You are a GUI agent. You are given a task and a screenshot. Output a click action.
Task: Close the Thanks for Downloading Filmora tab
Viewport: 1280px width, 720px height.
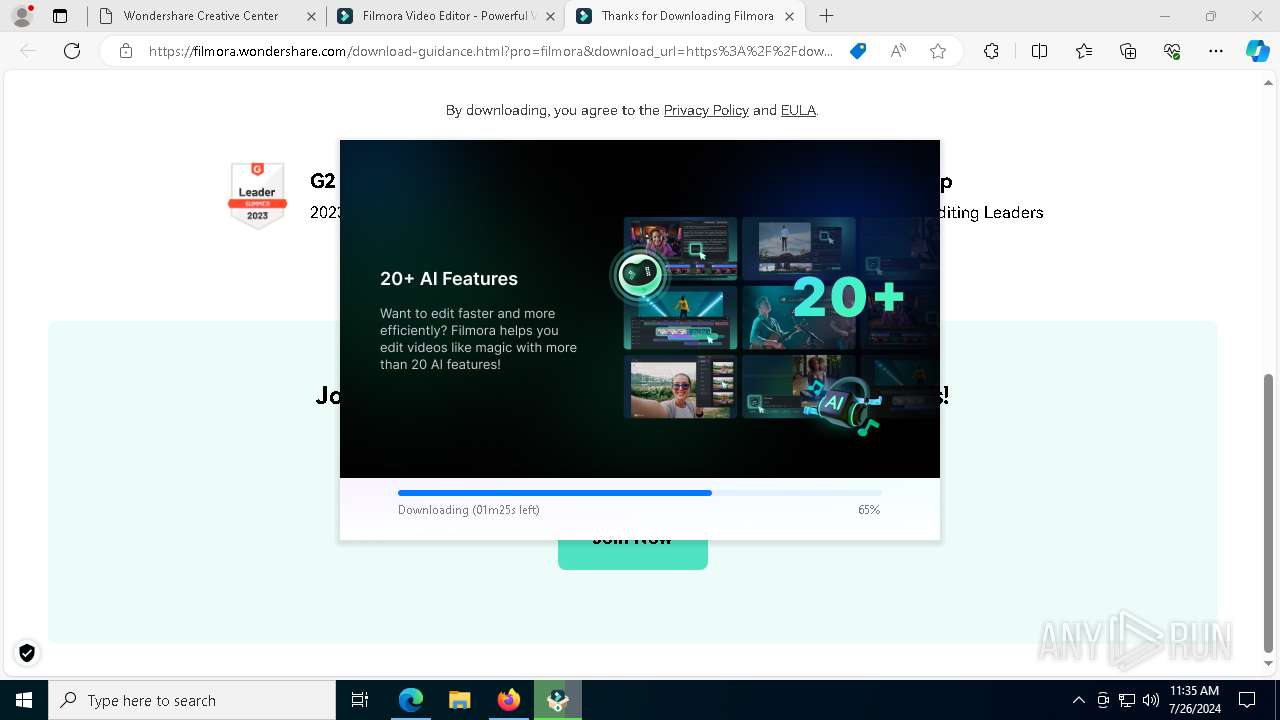(x=790, y=16)
